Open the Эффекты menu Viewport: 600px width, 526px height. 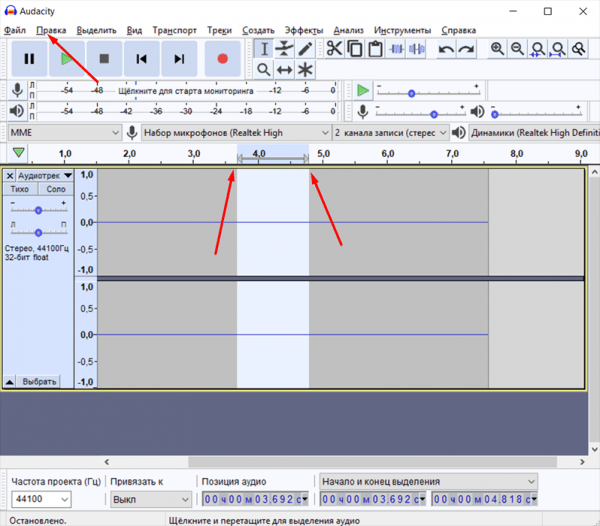pyautogui.click(x=304, y=30)
